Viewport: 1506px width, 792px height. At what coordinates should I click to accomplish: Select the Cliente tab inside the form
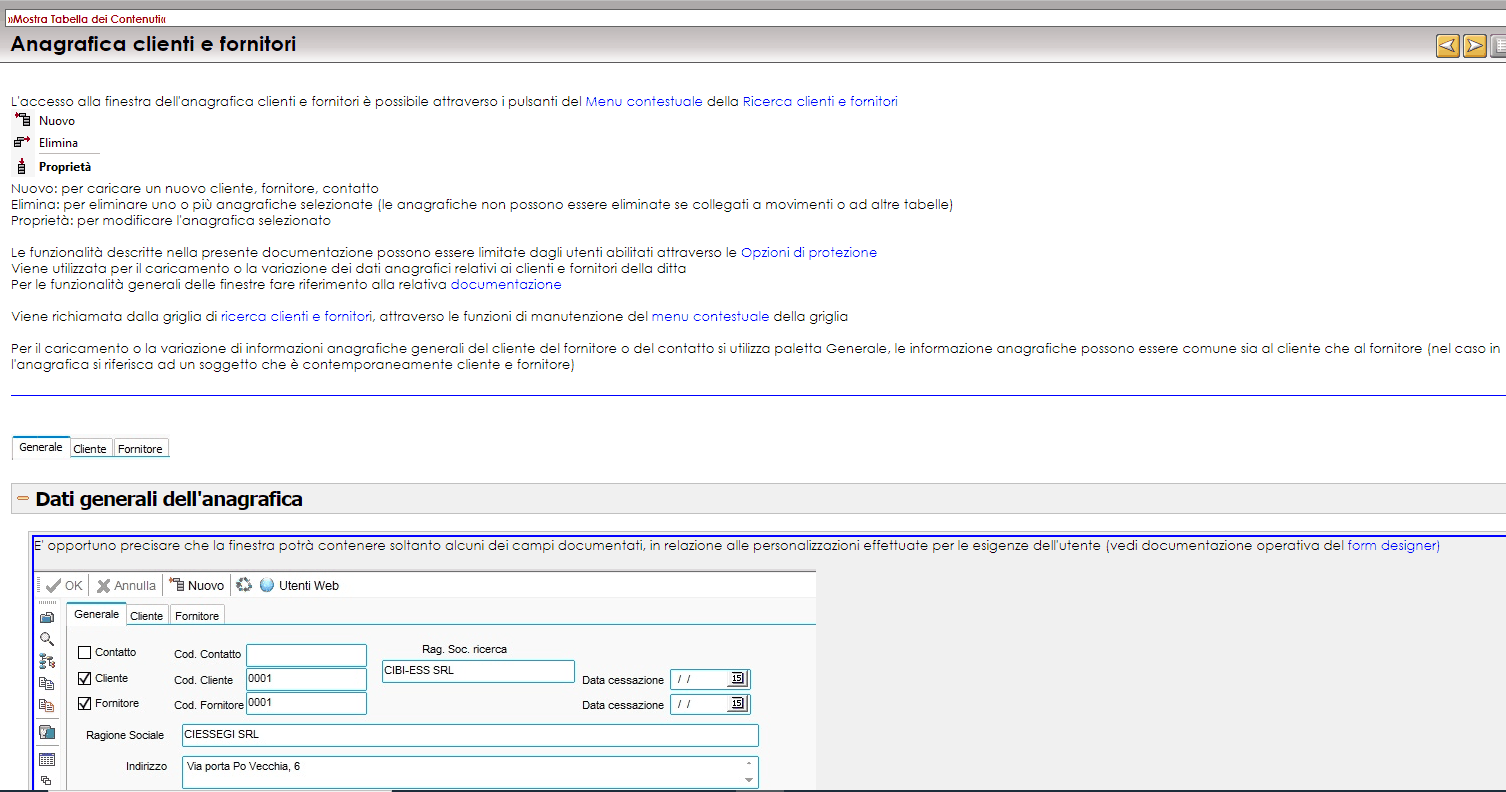[147, 615]
